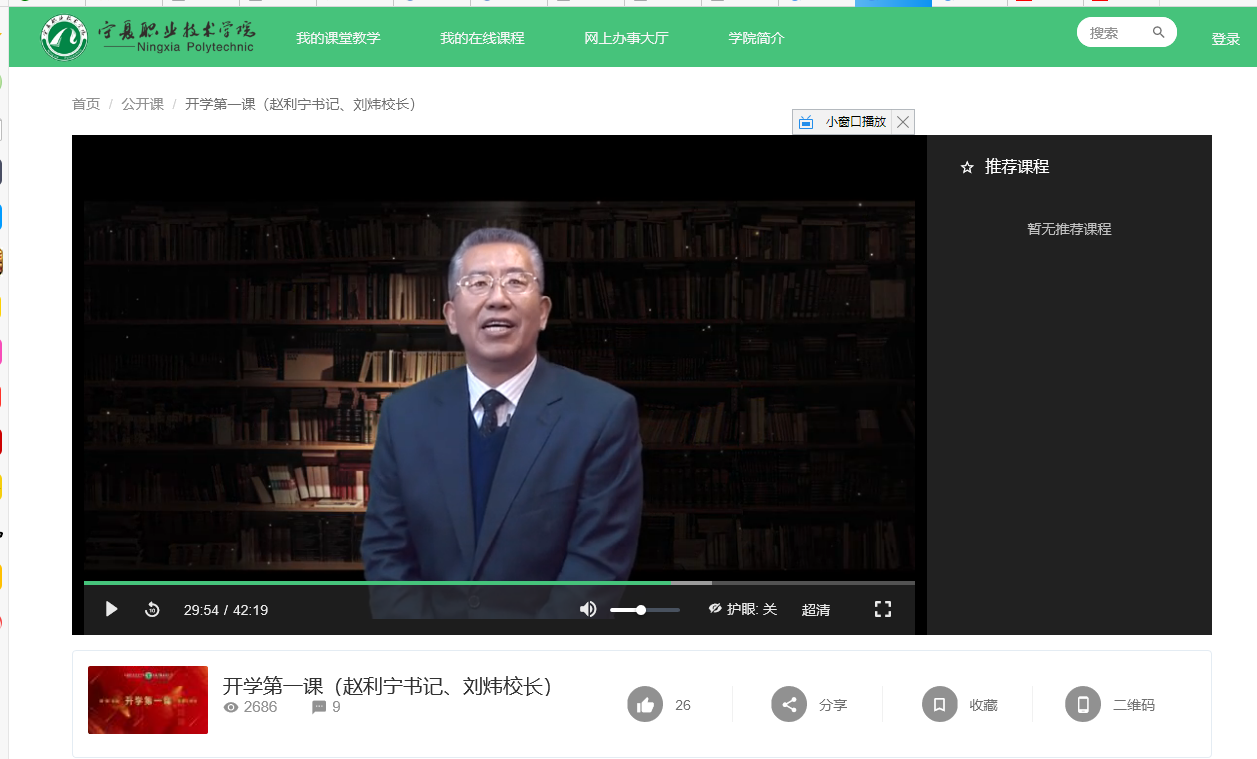The height and width of the screenshot is (759, 1257).
Task: Click the 开学第一课 breadcrumb text
Action: (x=300, y=104)
